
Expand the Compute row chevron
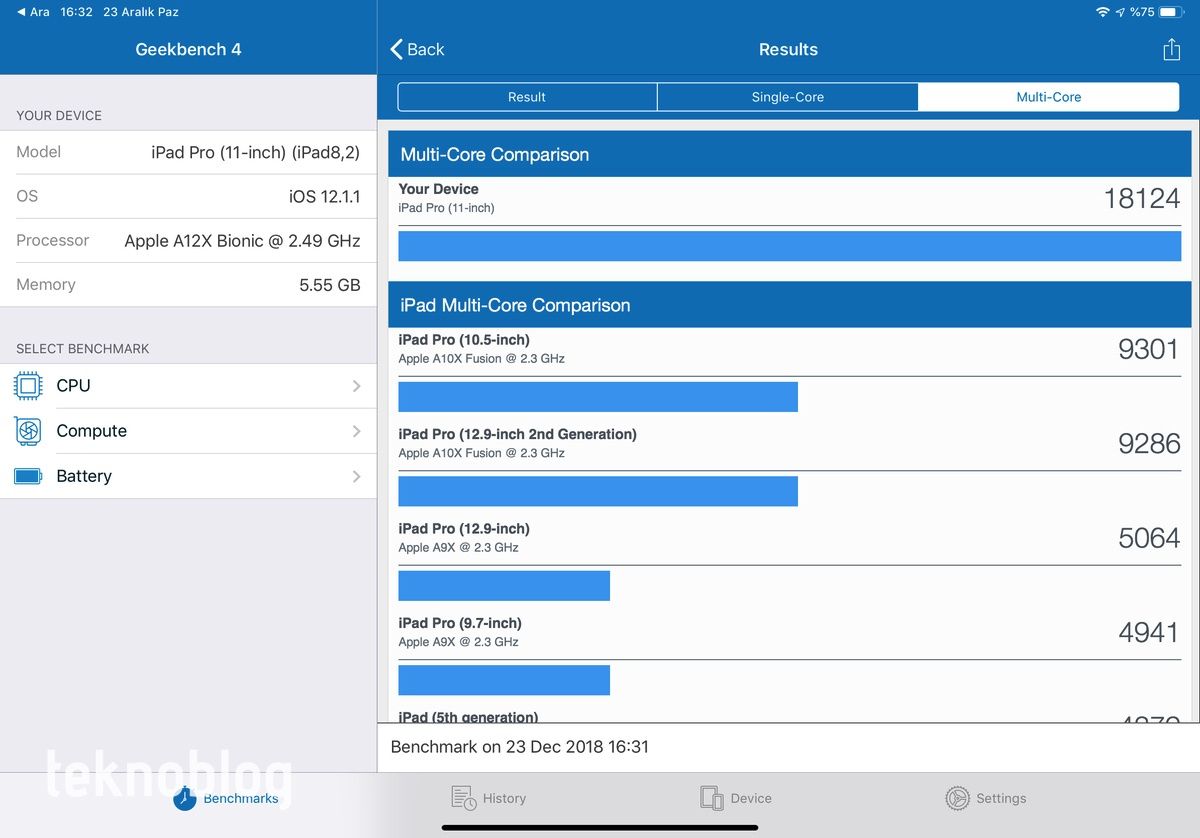(x=356, y=431)
